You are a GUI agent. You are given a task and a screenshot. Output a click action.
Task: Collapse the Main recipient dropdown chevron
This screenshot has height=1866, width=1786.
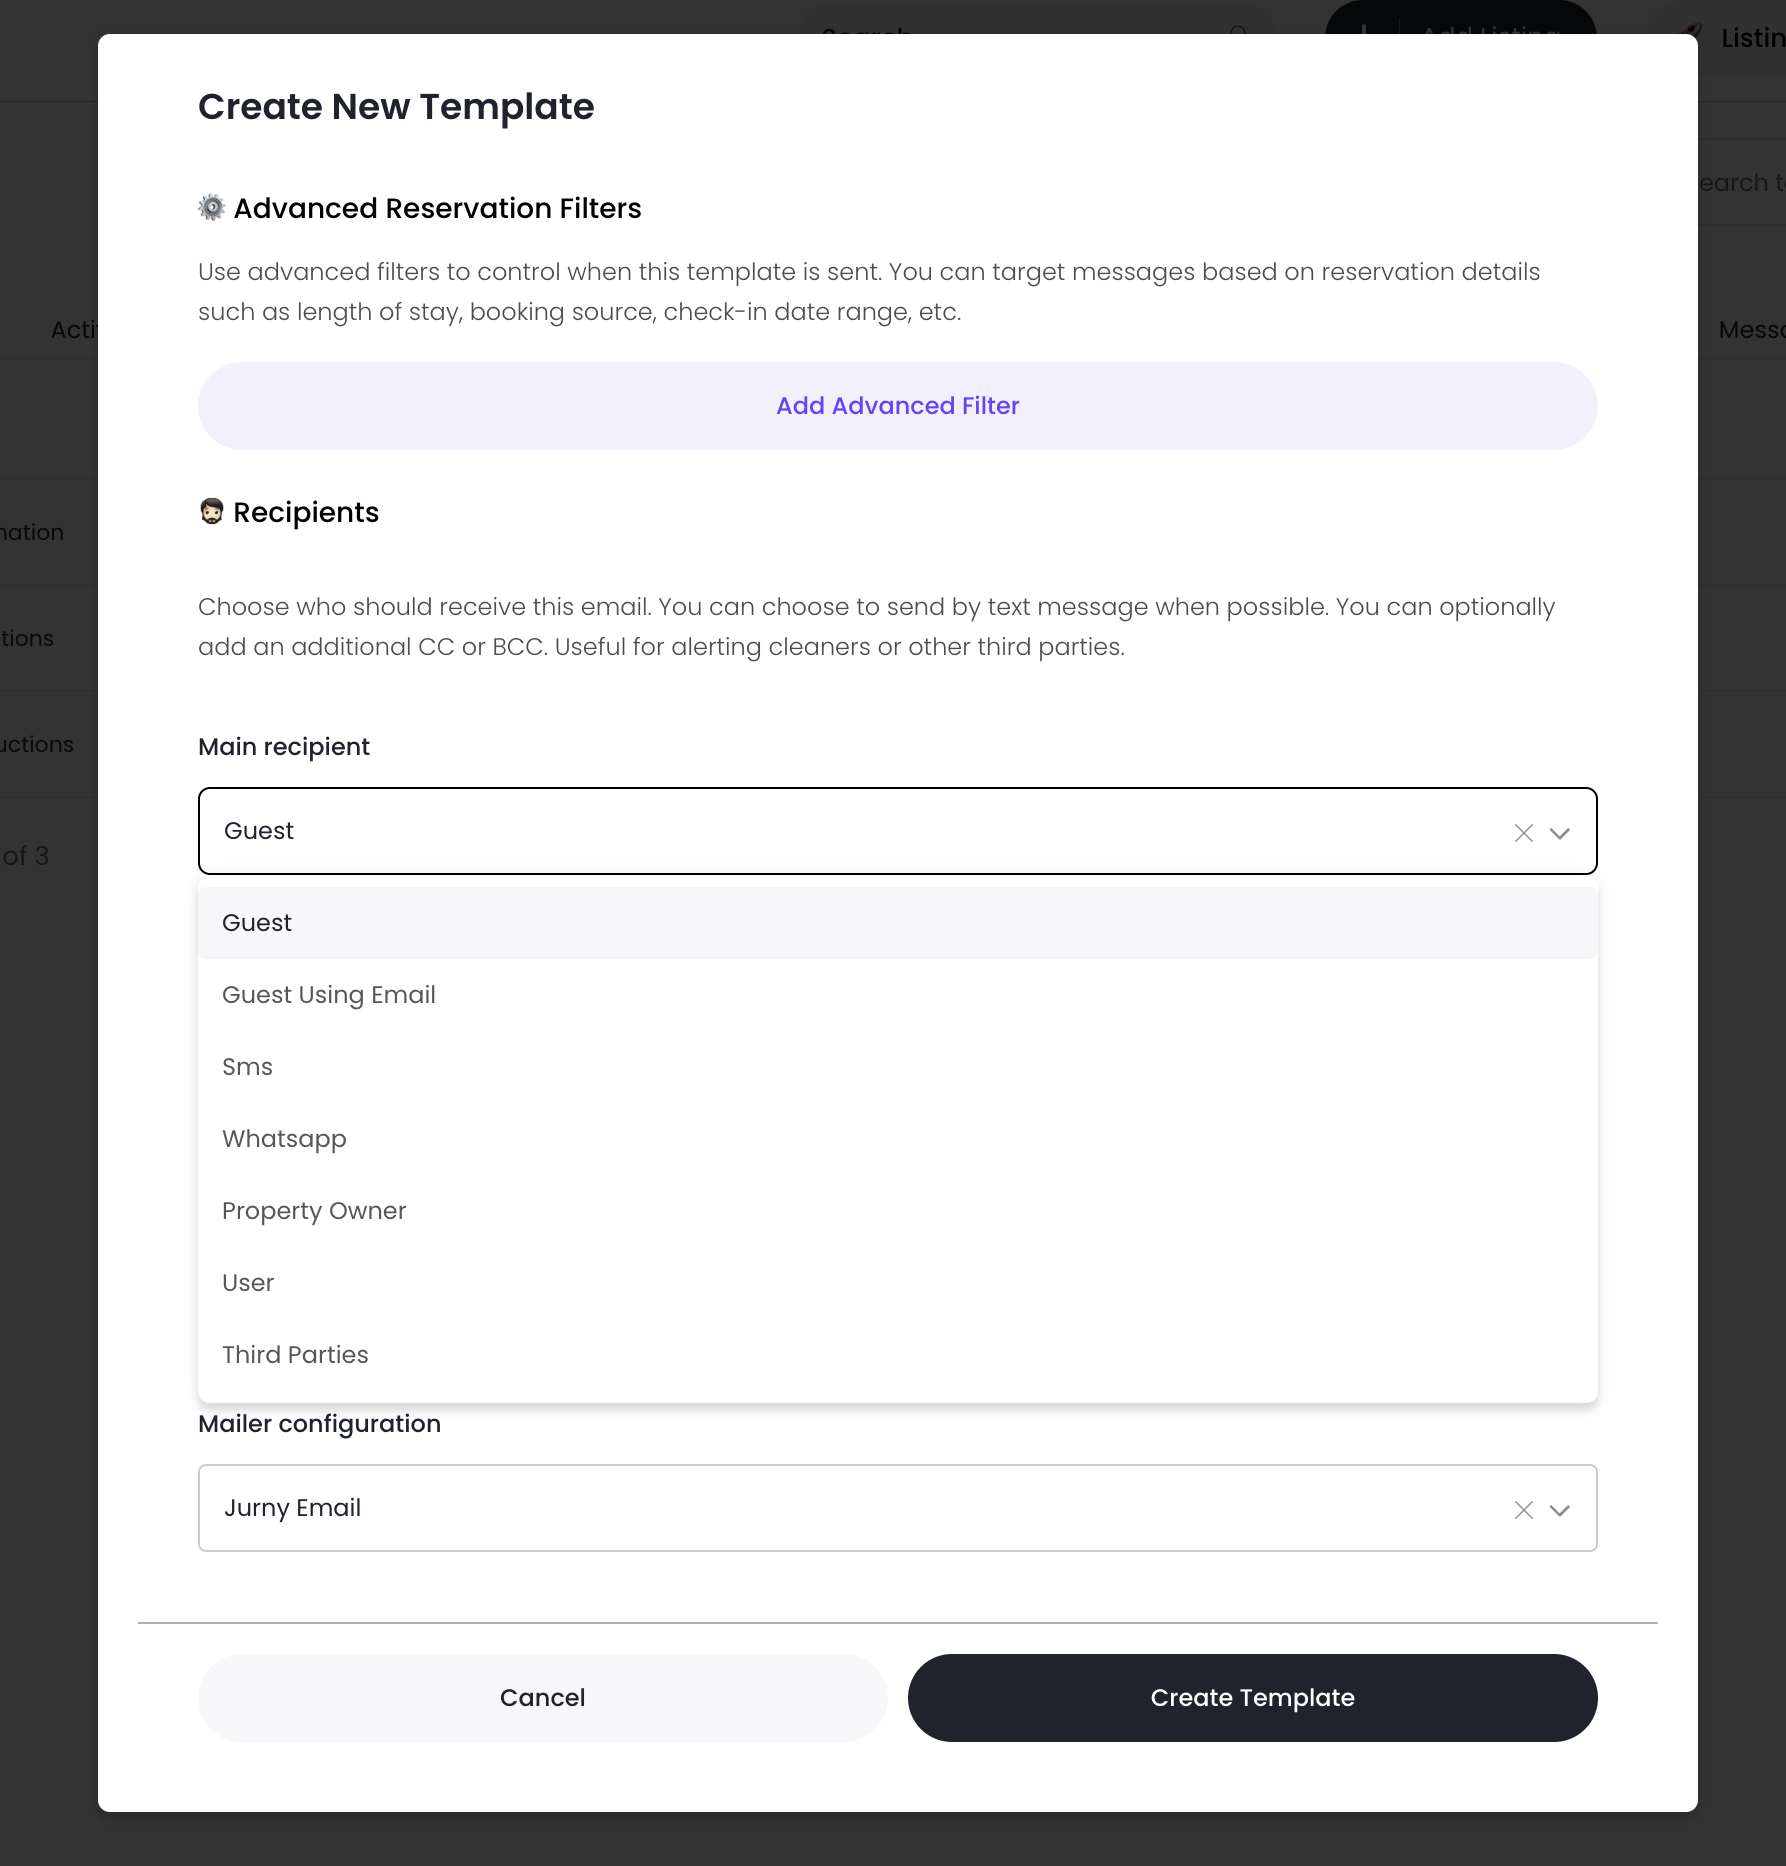[x=1559, y=833]
